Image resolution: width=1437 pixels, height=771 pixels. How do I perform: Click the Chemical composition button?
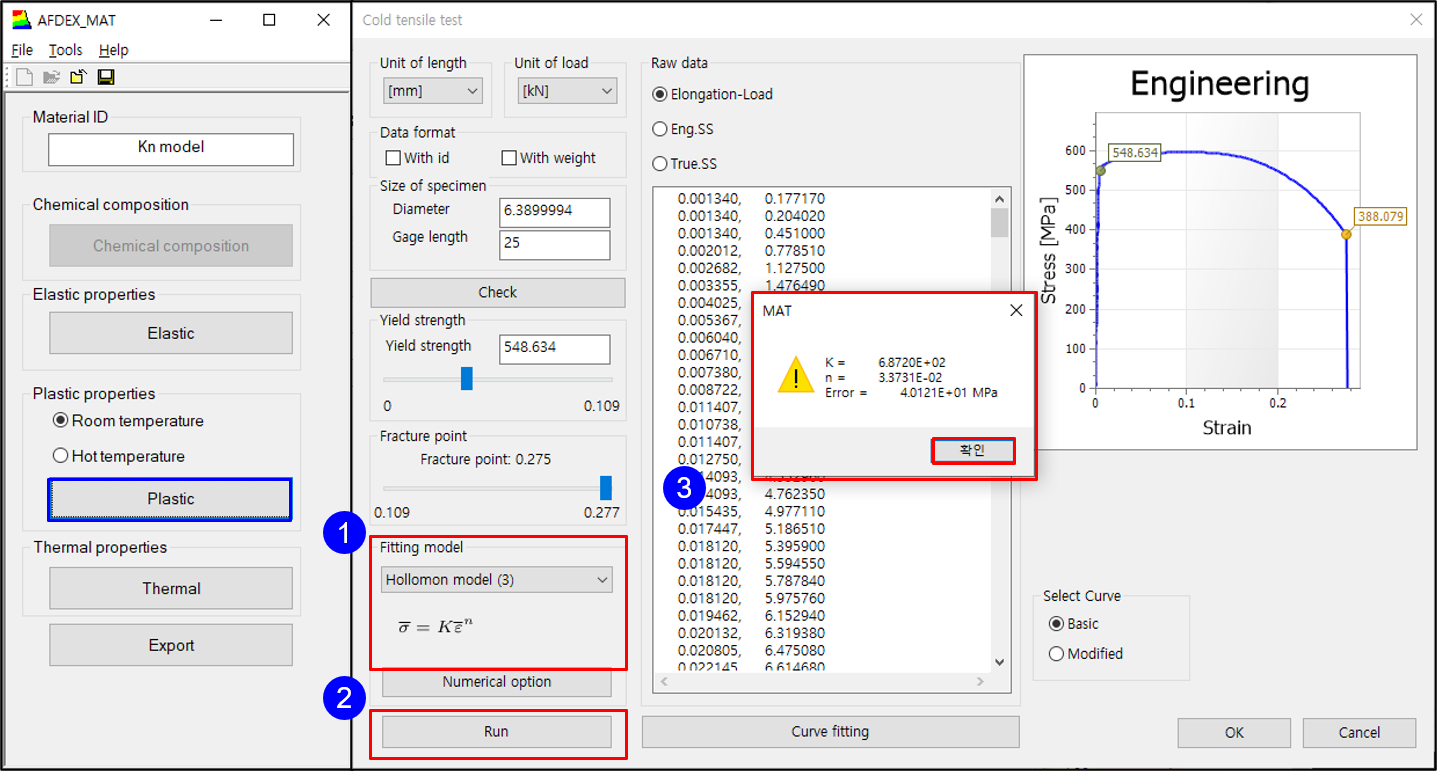pos(171,246)
